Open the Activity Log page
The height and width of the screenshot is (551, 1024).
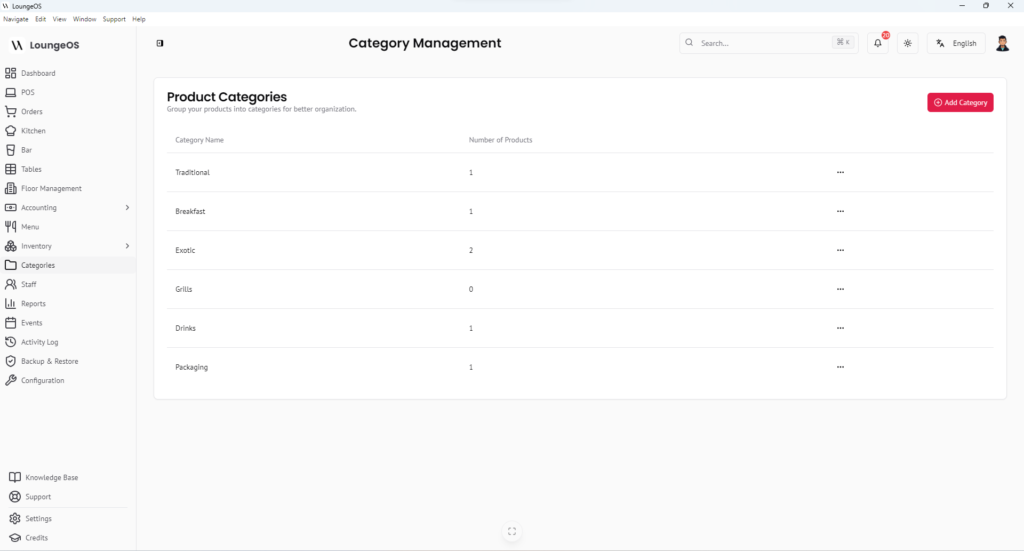click(39, 342)
